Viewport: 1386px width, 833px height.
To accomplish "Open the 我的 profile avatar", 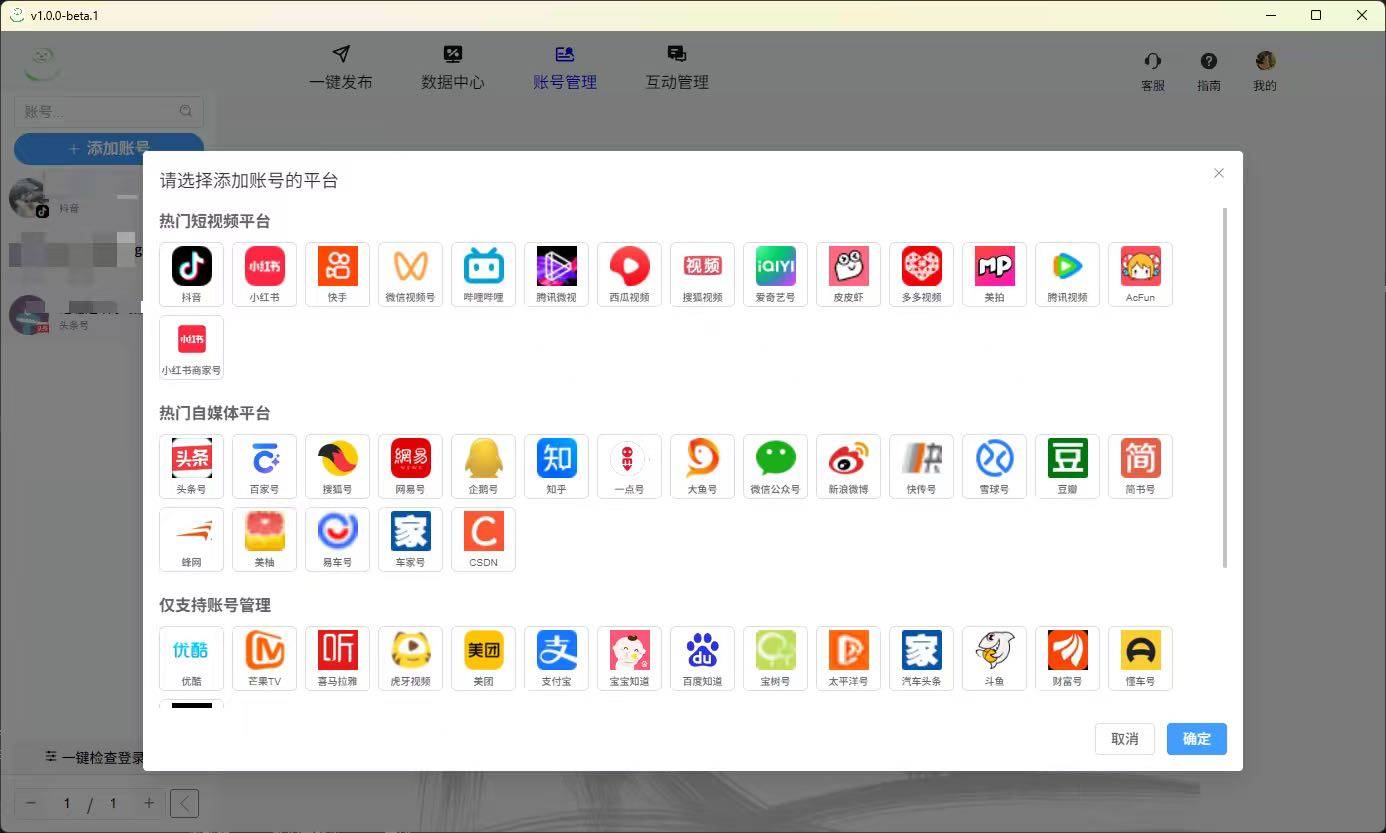I will (x=1265, y=72).
